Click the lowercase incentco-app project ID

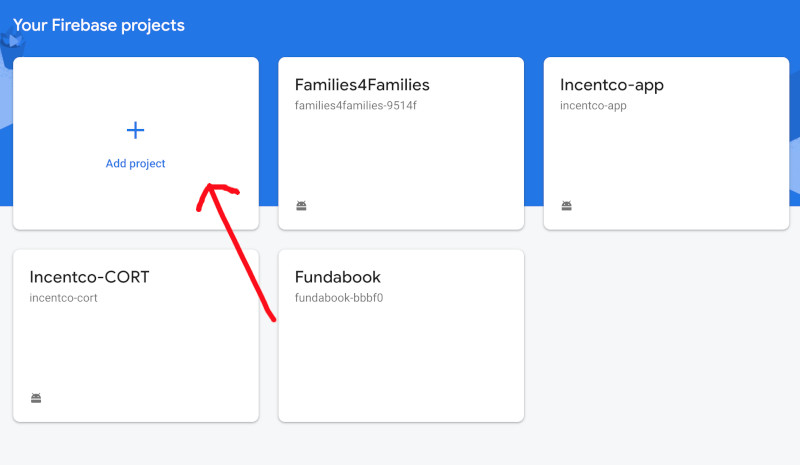tap(593, 106)
